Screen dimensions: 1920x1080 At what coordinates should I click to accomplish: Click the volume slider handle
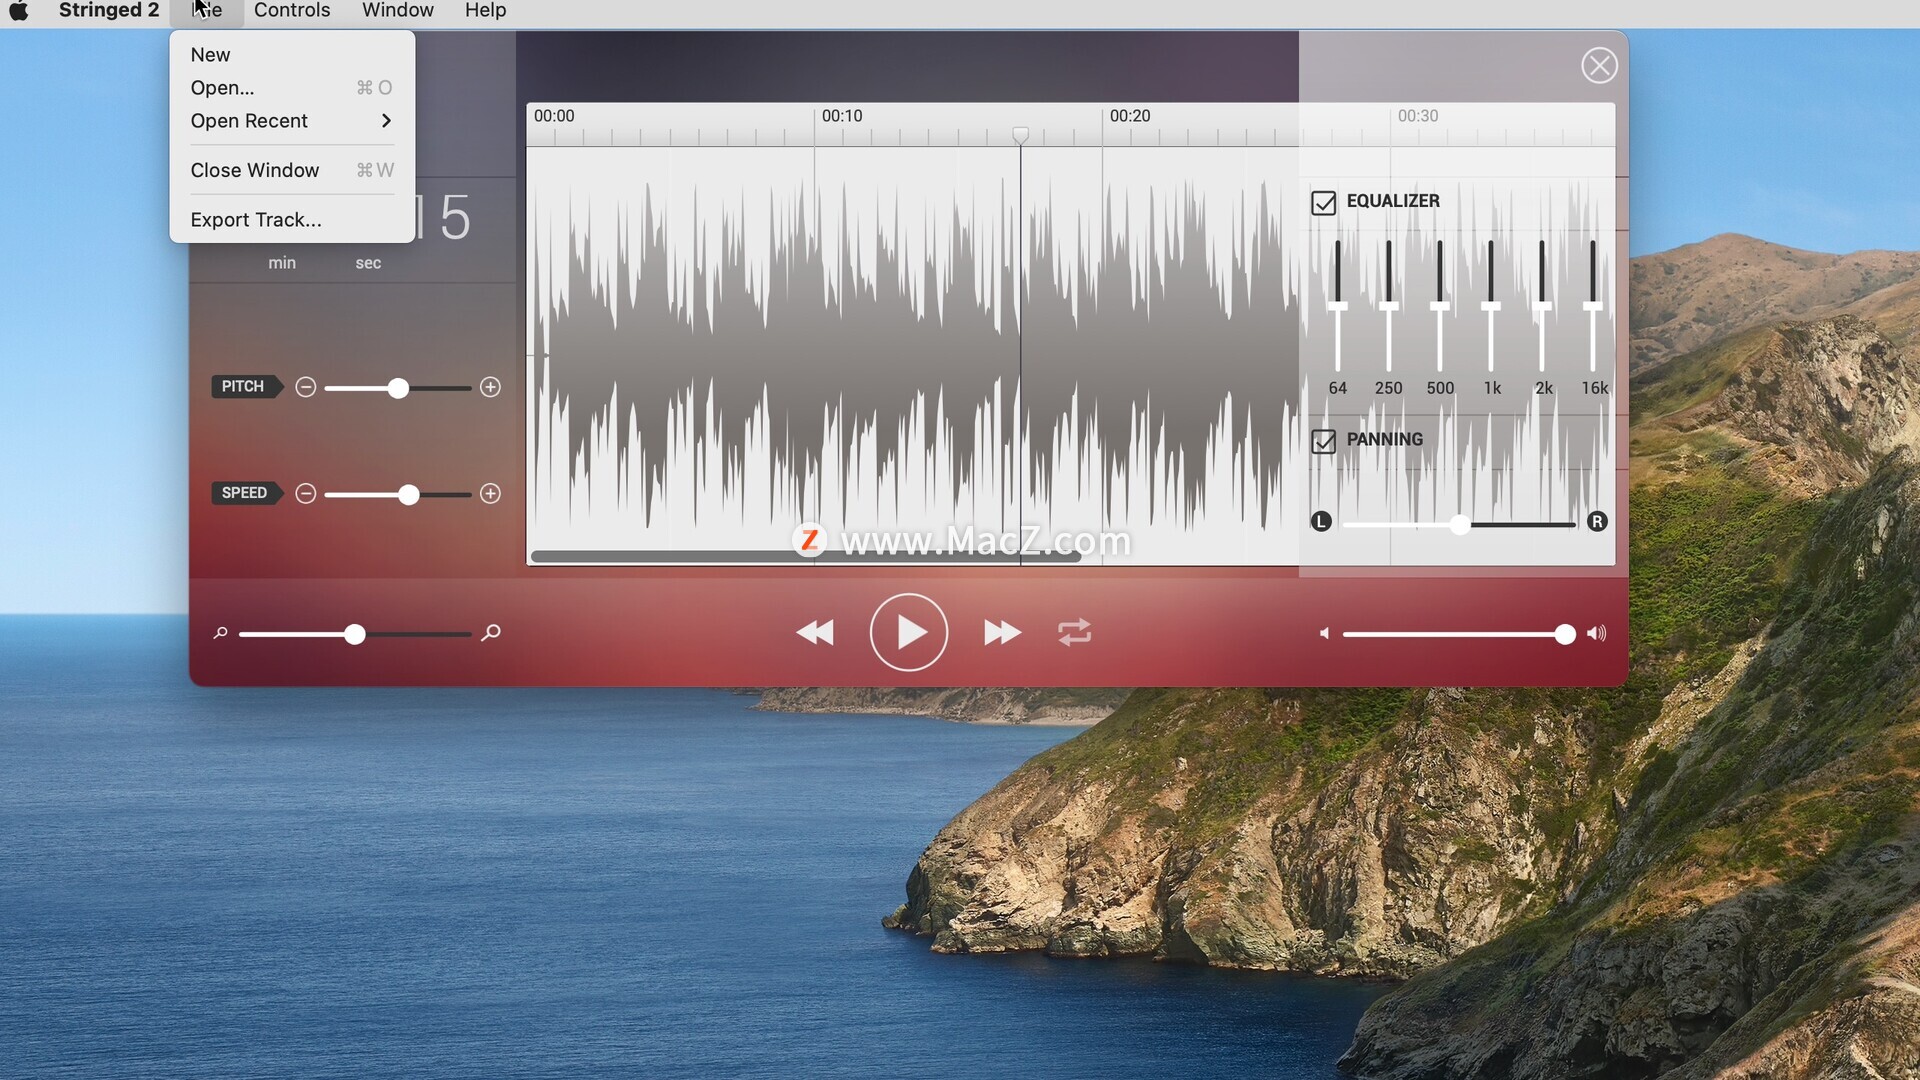(1565, 635)
